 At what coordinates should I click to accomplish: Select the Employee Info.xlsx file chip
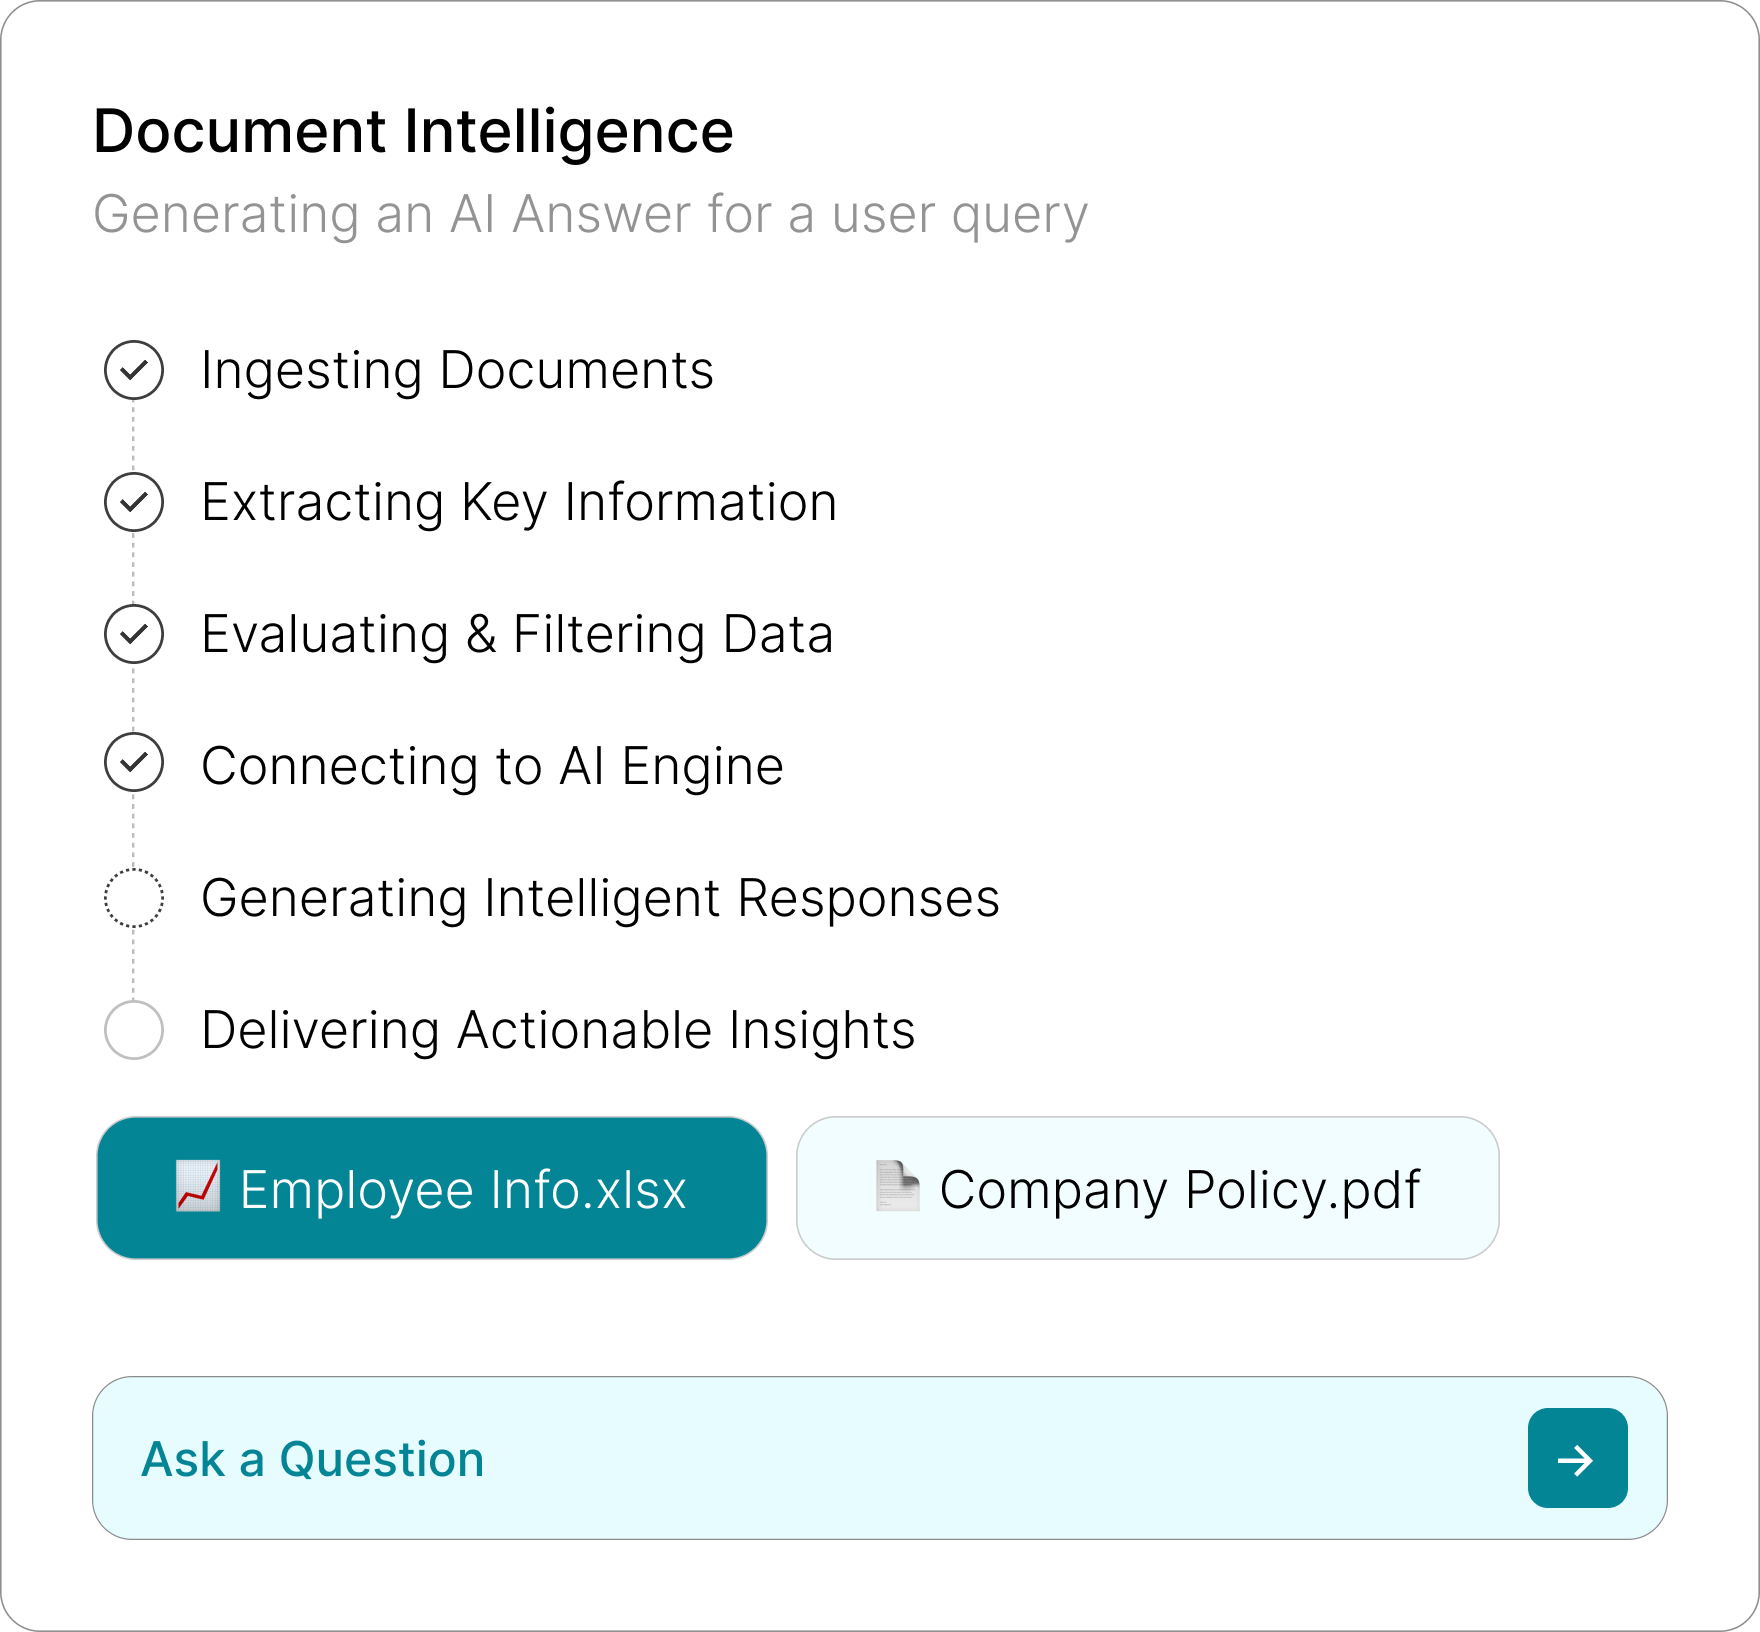[x=432, y=1188]
